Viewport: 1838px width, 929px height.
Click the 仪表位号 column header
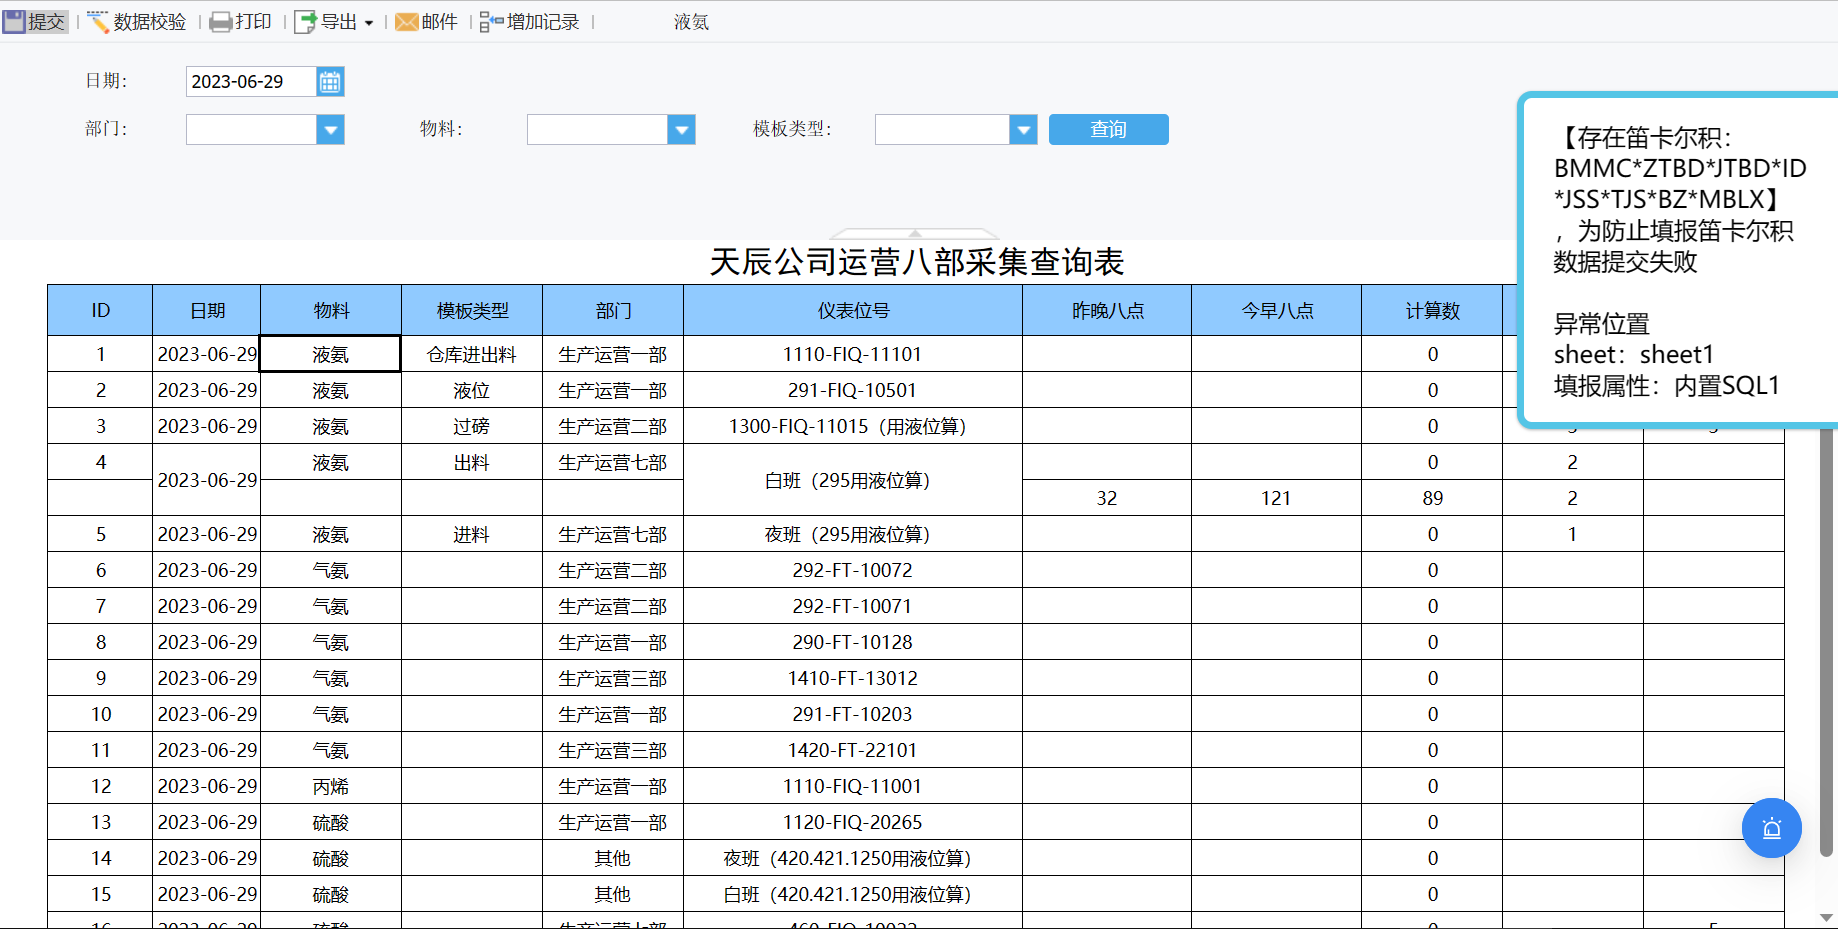(x=853, y=311)
